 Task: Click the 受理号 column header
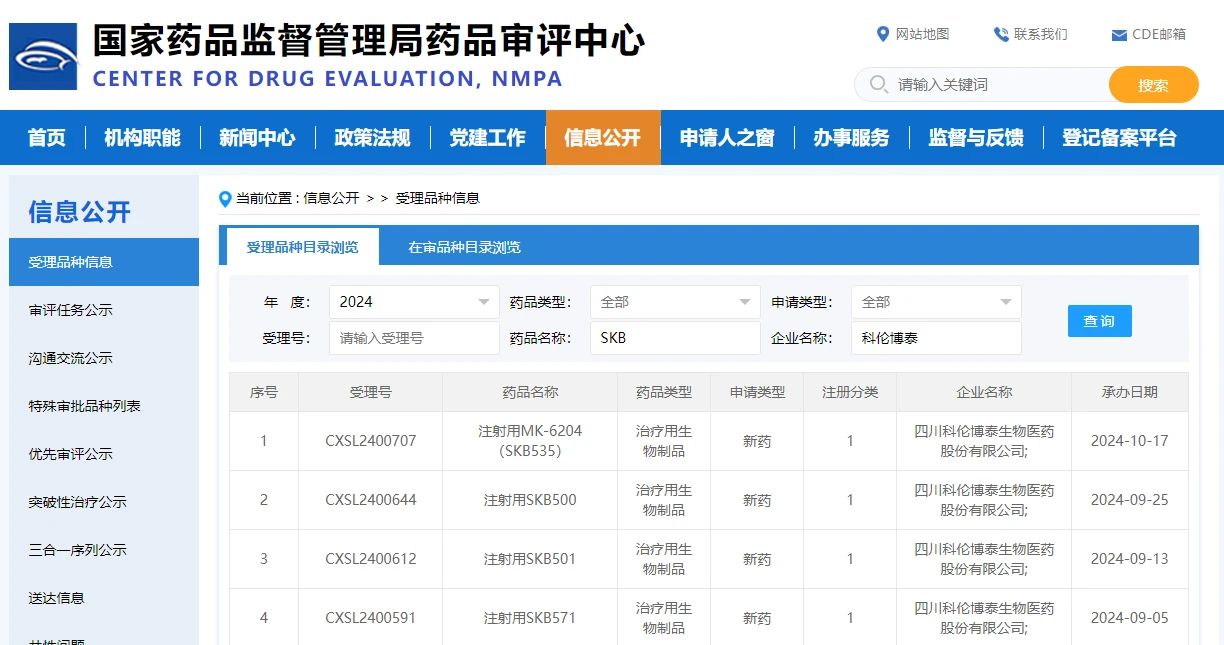click(x=370, y=392)
